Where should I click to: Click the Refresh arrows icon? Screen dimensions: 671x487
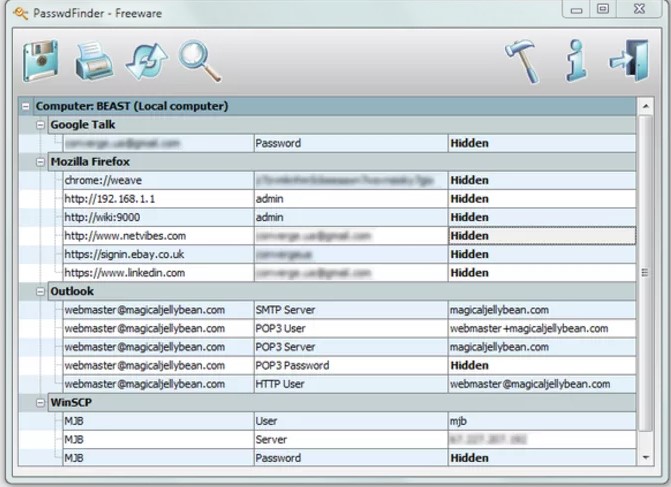pos(146,61)
